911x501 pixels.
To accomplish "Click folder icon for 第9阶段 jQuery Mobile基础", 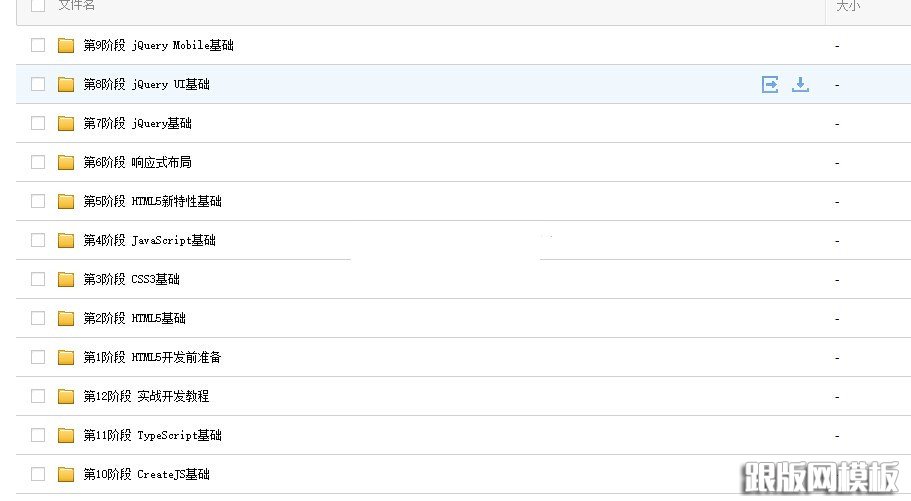I will 66,45.
